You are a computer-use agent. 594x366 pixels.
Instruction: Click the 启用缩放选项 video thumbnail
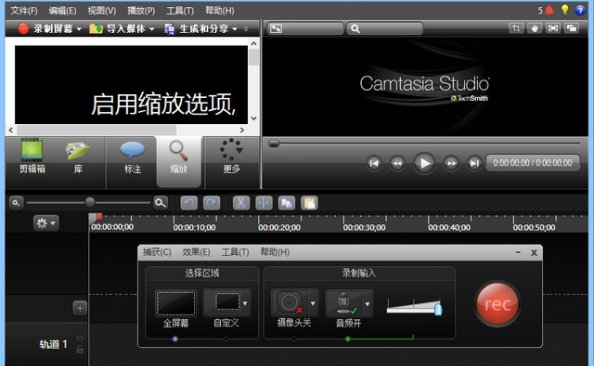tap(131, 85)
